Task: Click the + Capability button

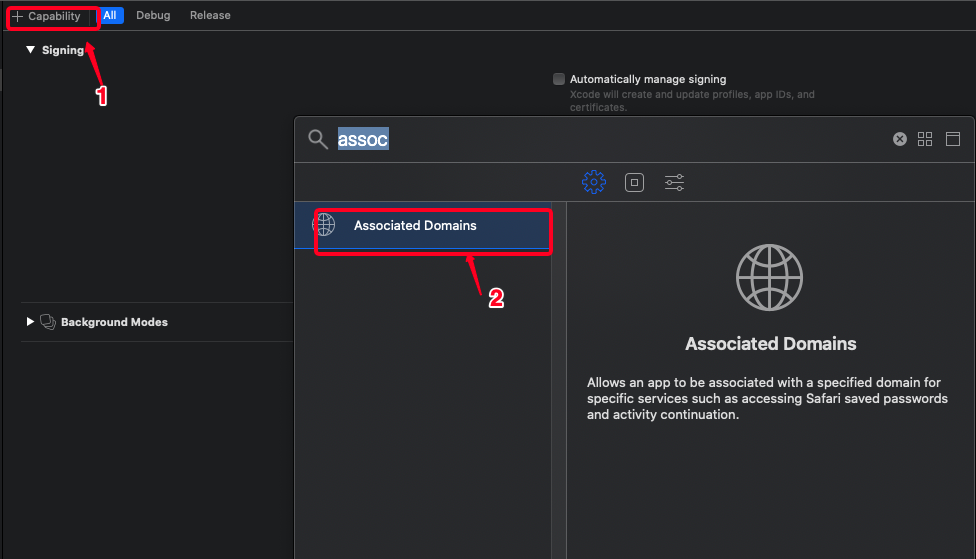Action: [x=47, y=16]
